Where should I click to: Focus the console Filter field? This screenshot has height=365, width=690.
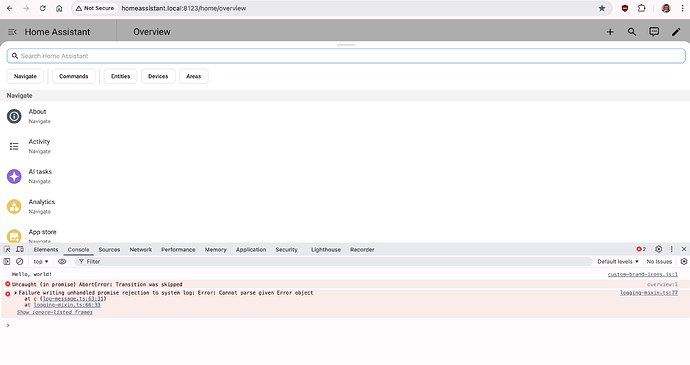pyautogui.click(x=333, y=262)
